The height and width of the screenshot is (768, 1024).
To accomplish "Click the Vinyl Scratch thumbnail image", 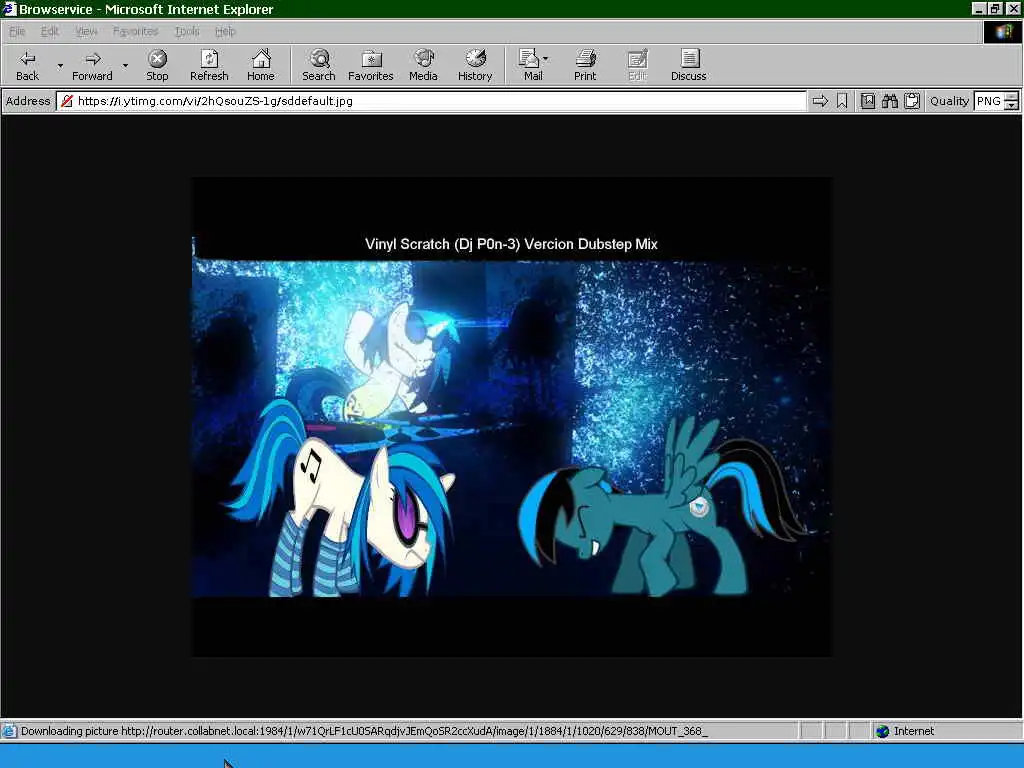I will coord(511,417).
